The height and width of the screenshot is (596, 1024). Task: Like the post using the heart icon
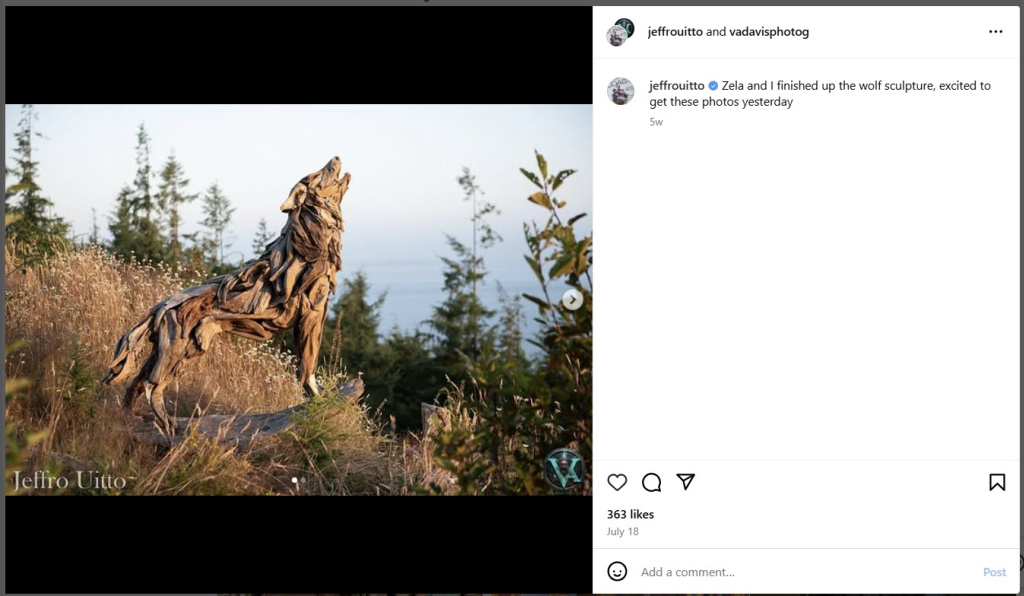click(617, 482)
